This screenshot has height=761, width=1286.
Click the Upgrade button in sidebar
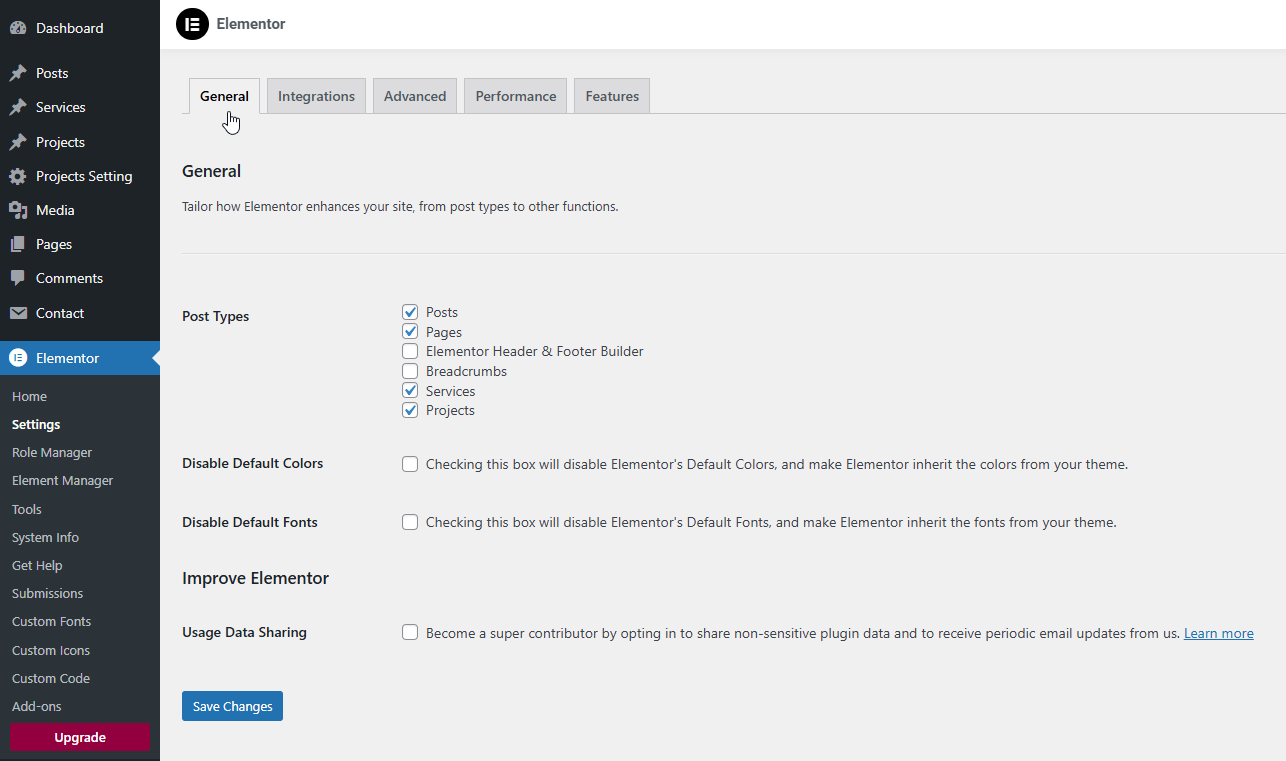[80, 737]
